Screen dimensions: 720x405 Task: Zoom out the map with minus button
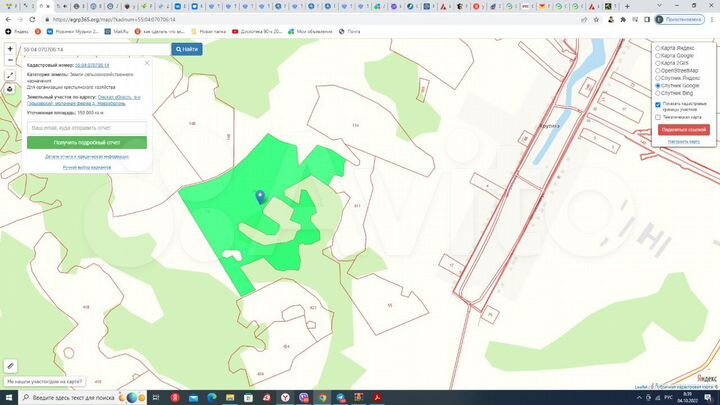point(10,61)
